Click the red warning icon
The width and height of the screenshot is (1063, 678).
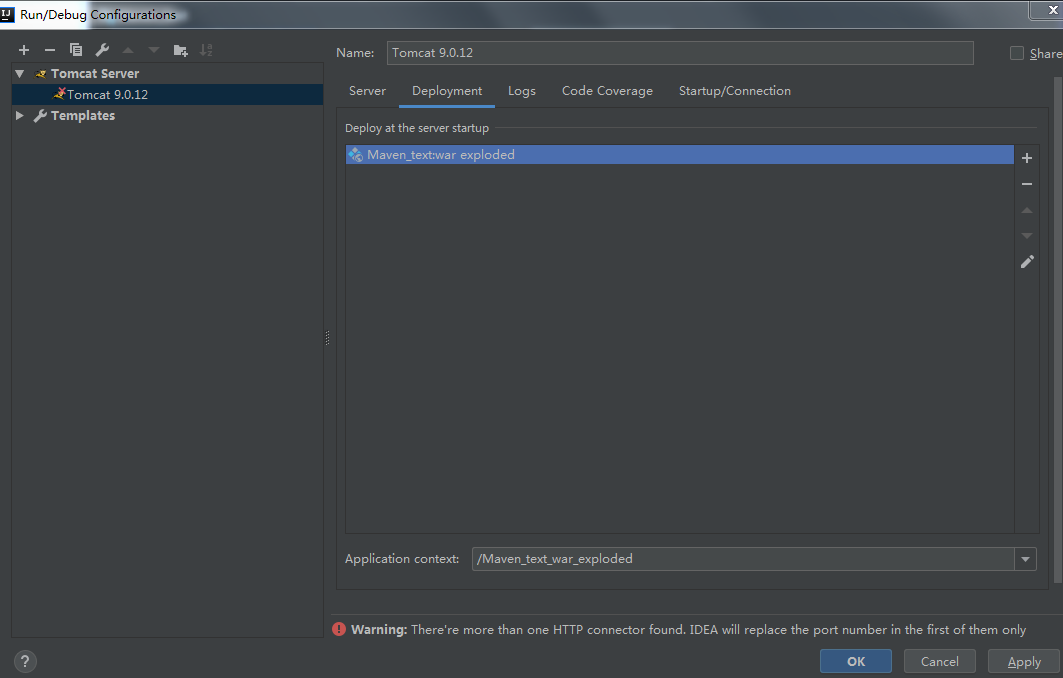click(339, 629)
